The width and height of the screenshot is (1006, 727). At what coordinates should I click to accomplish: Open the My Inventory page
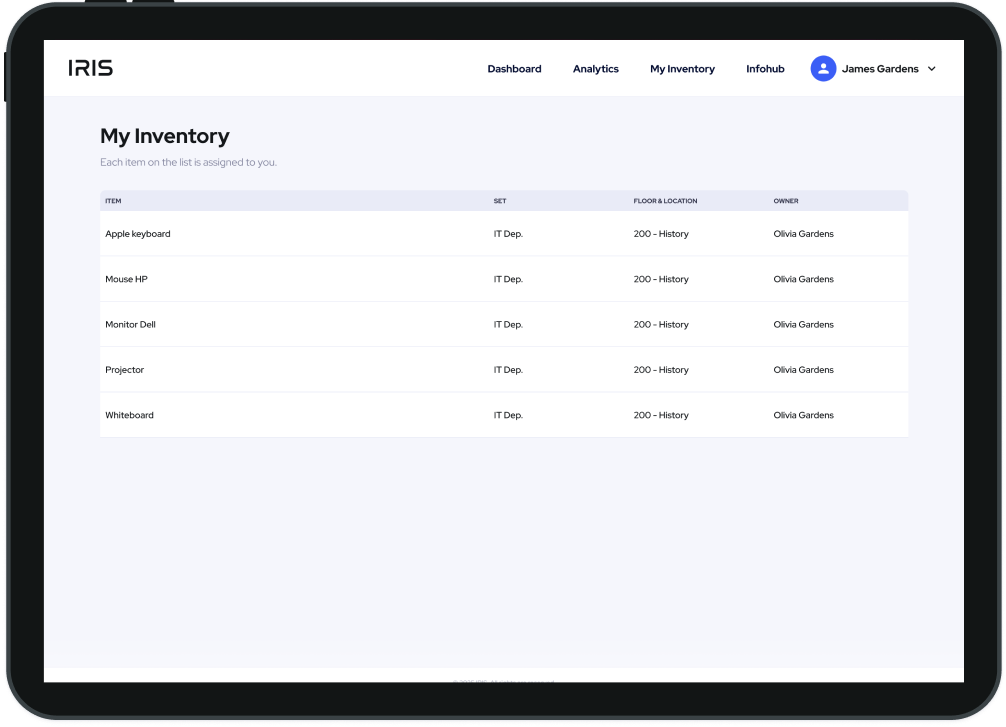pyautogui.click(x=682, y=68)
